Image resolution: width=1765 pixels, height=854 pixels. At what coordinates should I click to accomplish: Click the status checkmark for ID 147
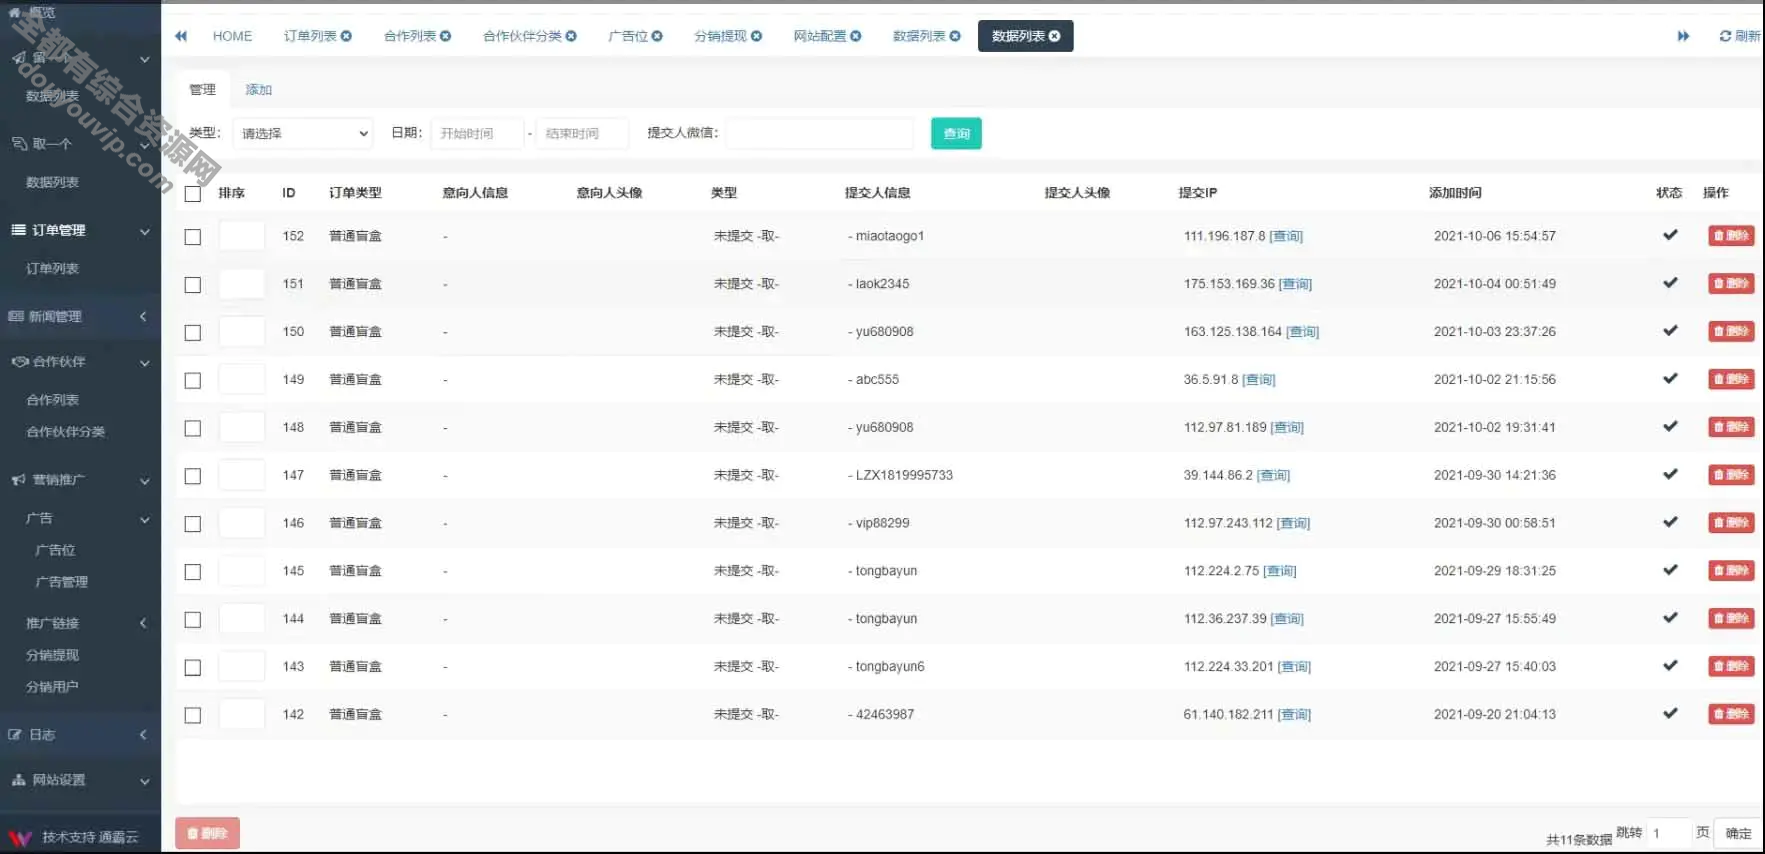(1670, 474)
